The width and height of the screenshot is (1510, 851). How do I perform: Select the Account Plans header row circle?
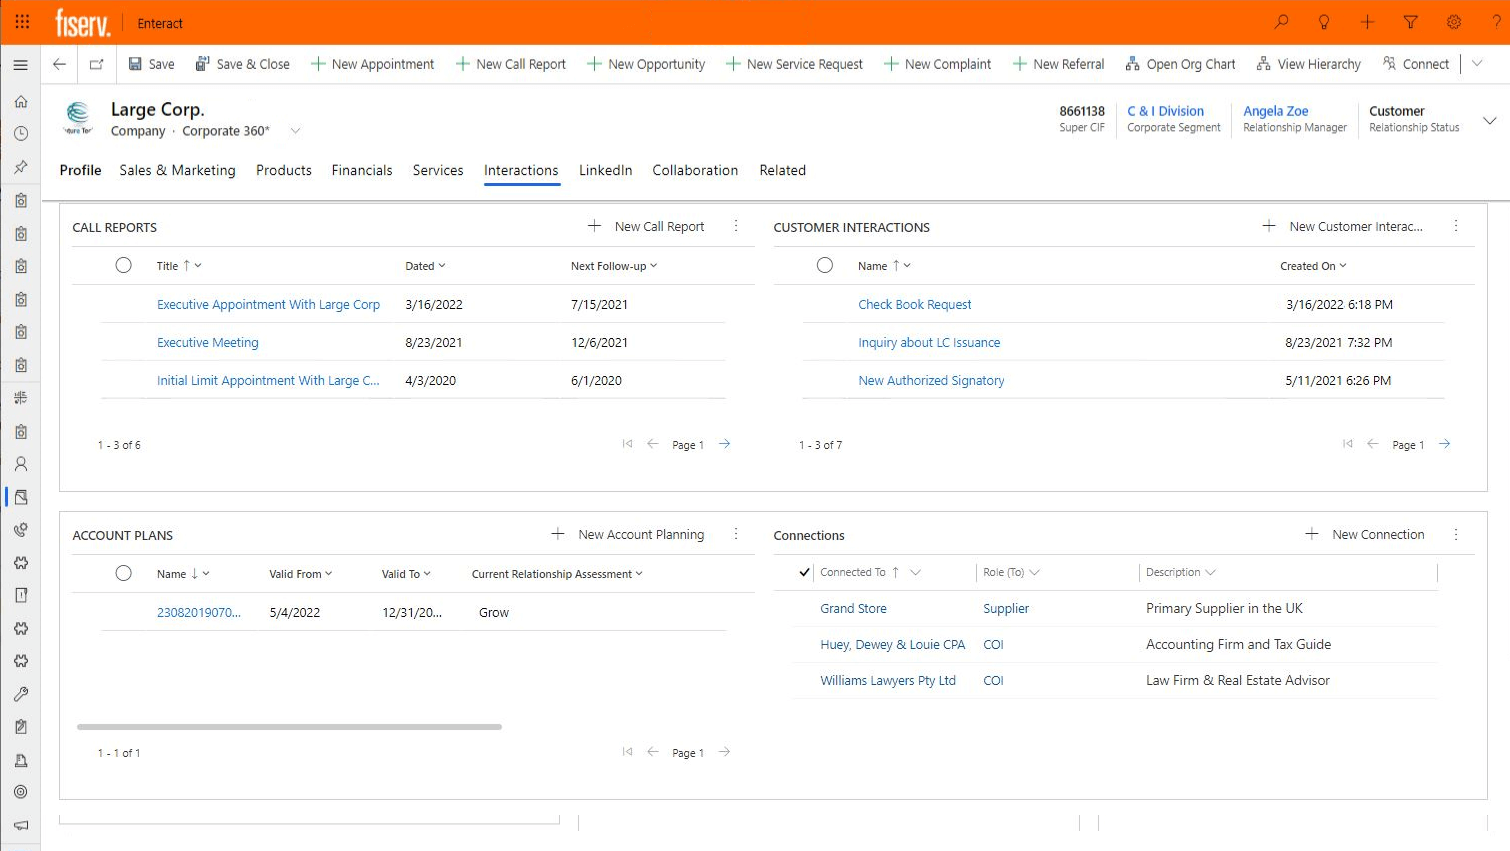point(124,573)
